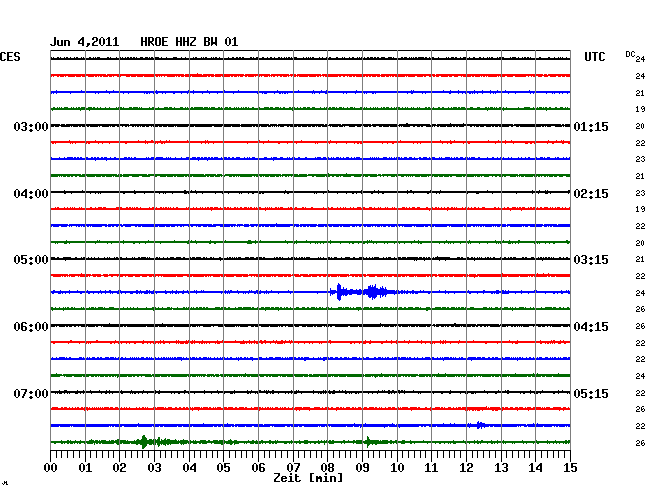Screen dimensions: 650x494
Task: Click the '03:00' local time label
Action: [x=31, y=126]
